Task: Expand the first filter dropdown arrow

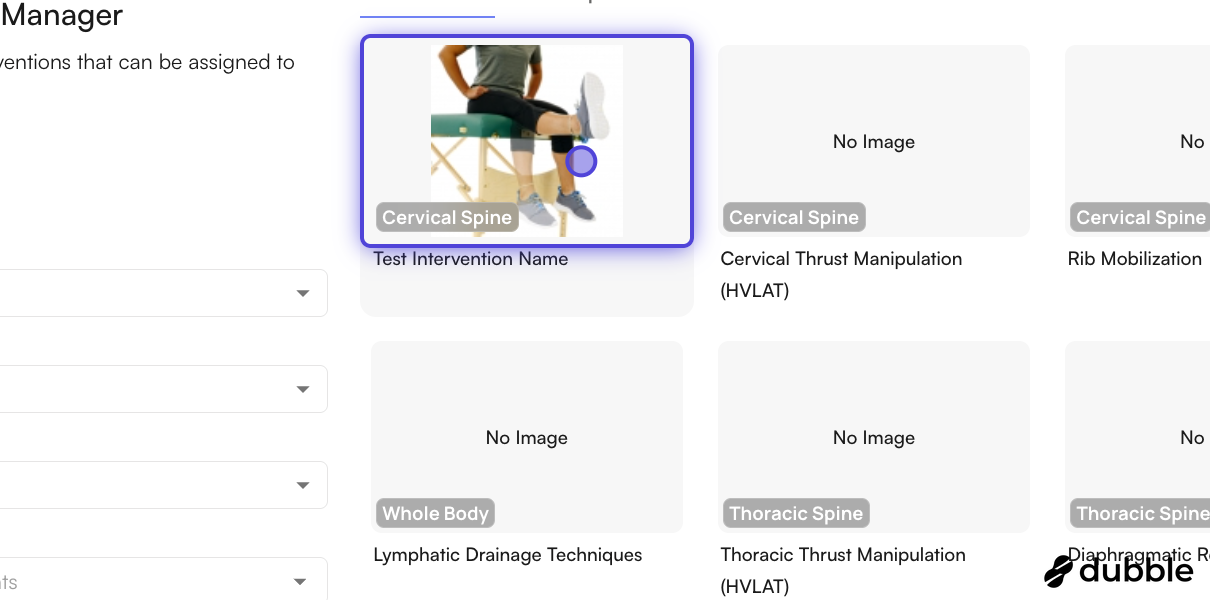Action: click(x=303, y=293)
